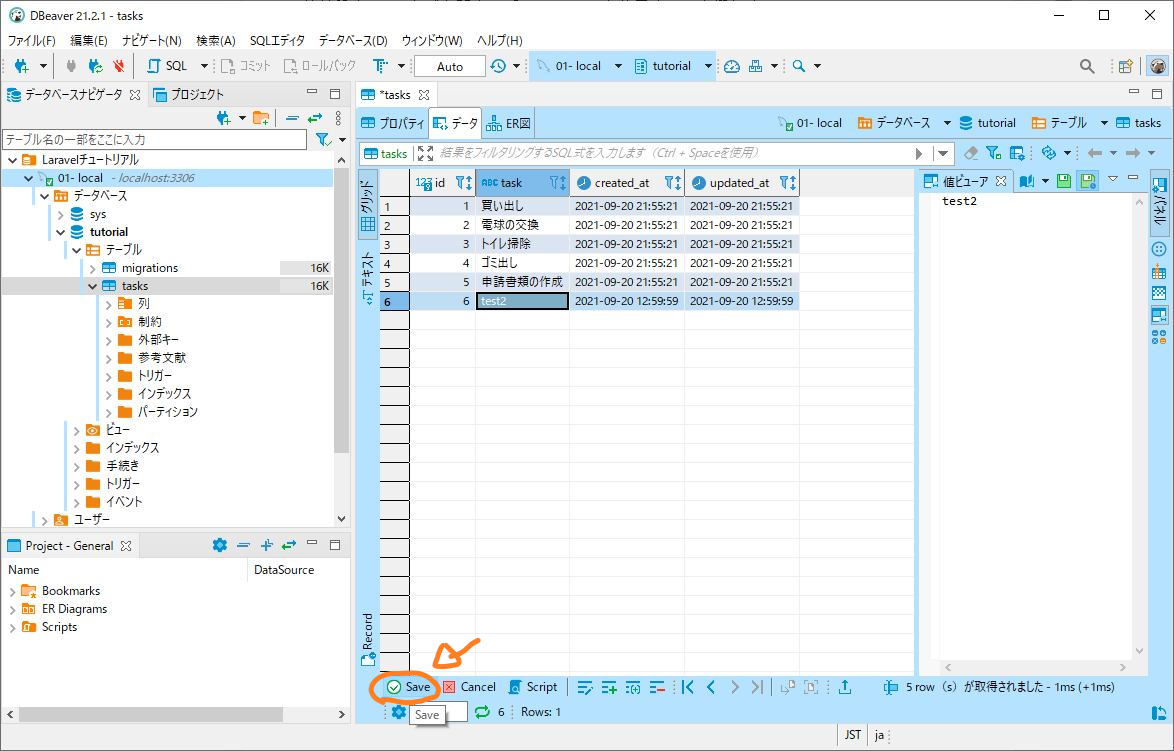The width and height of the screenshot is (1174, 751).
Task: Click the Script button
Action: tap(533, 687)
